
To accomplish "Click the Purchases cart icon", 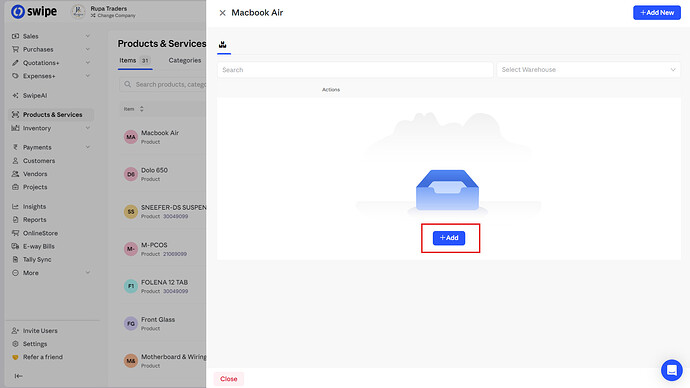I will tap(15, 49).
